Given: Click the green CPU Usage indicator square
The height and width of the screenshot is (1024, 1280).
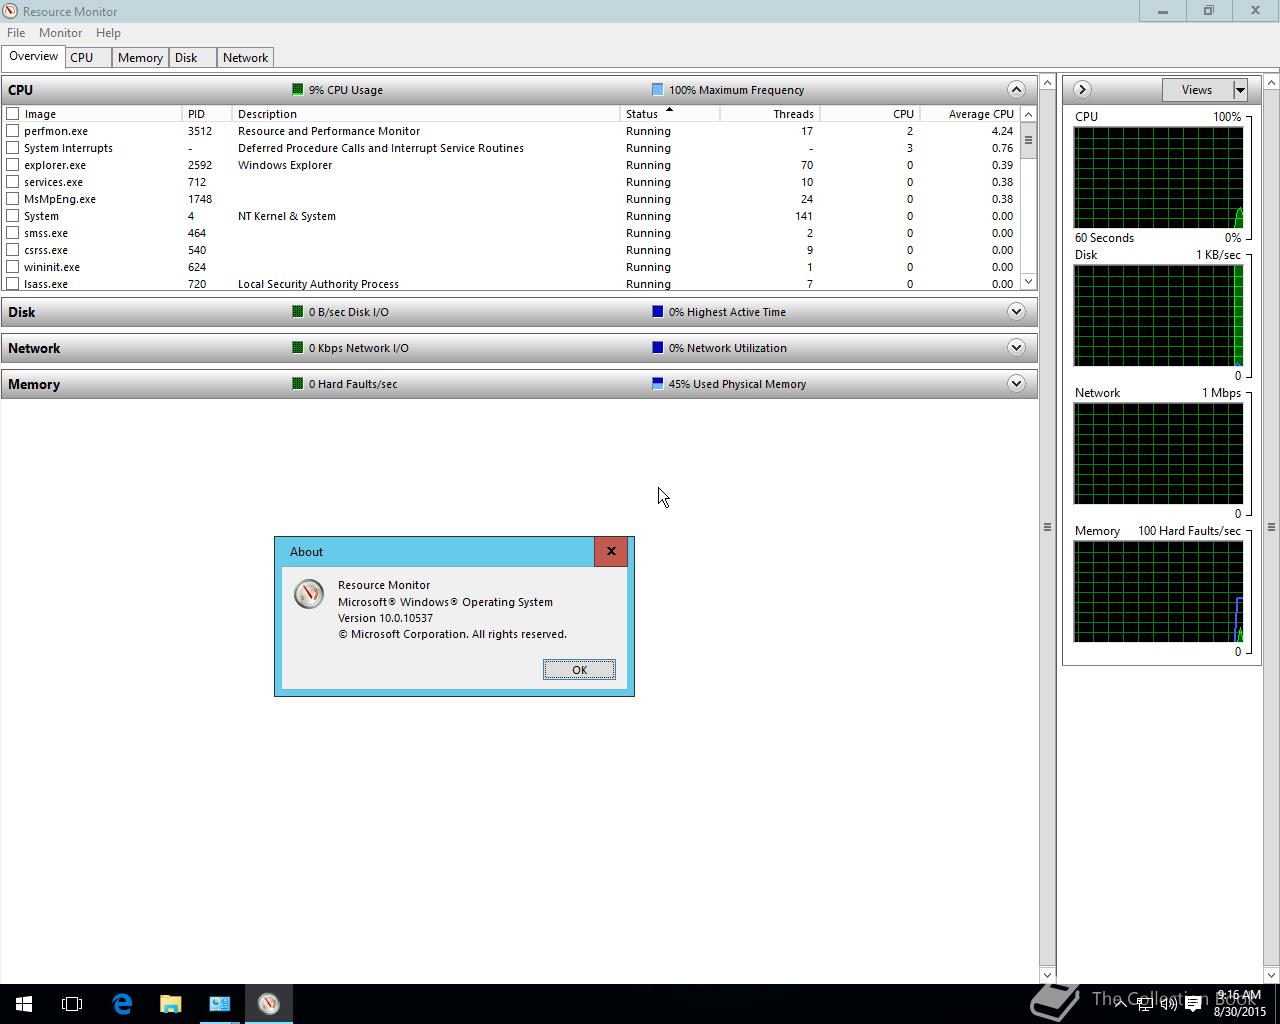Looking at the screenshot, I should 297,90.
